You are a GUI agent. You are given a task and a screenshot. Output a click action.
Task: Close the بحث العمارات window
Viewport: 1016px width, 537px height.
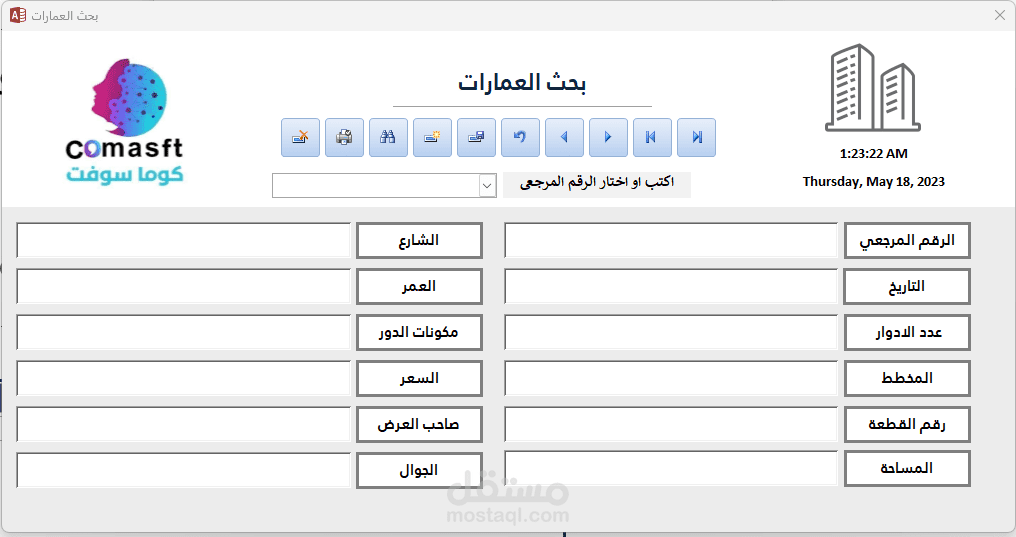[999, 15]
